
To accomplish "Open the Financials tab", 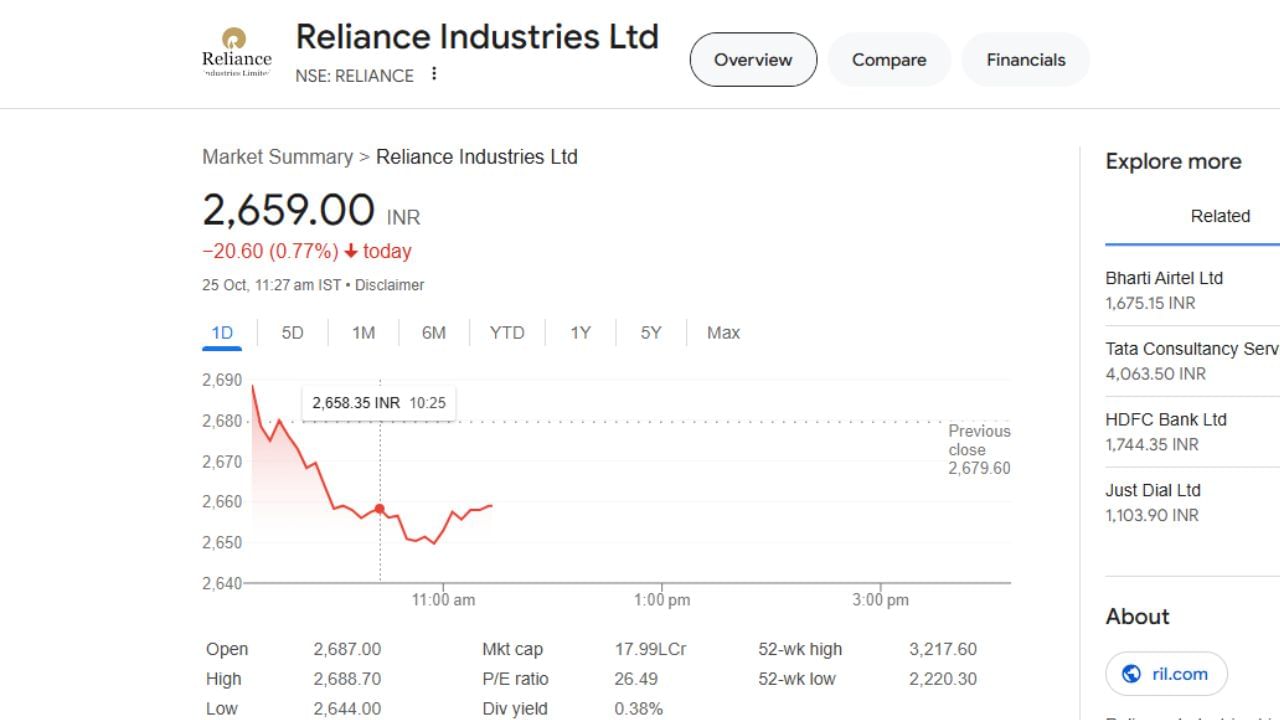I will (x=1026, y=60).
